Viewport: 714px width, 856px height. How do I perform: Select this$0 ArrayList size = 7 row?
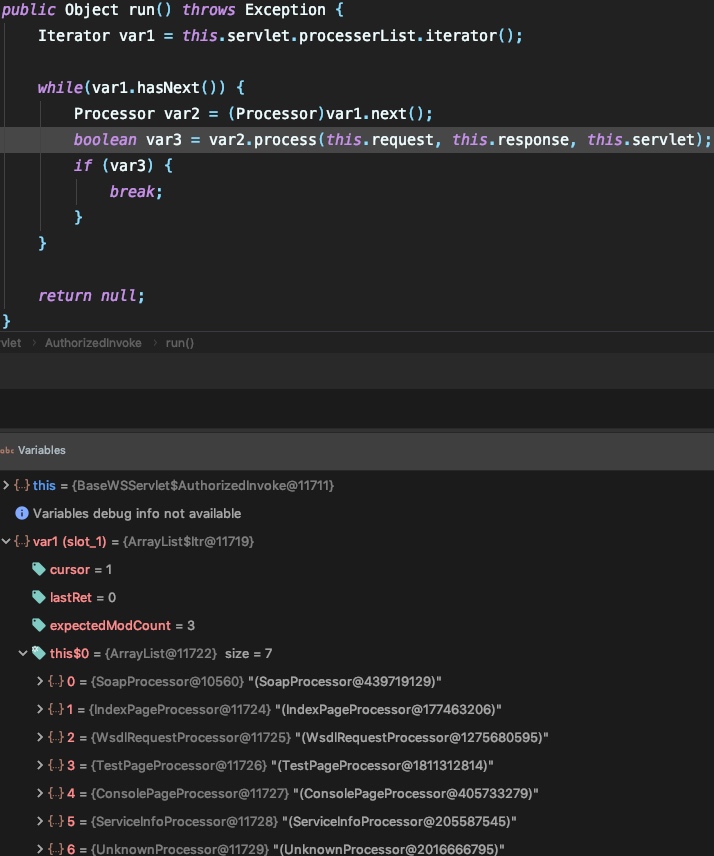(357, 653)
